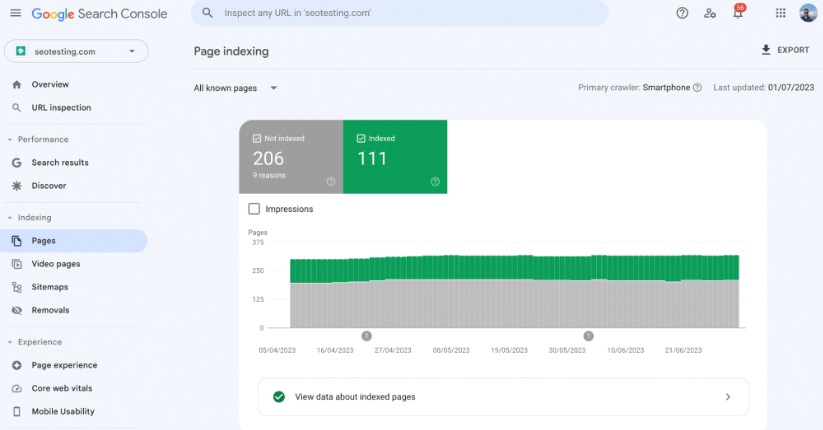823x430 pixels.
Task: Toggle the Not indexed checkbox
Action: [257, 139]
